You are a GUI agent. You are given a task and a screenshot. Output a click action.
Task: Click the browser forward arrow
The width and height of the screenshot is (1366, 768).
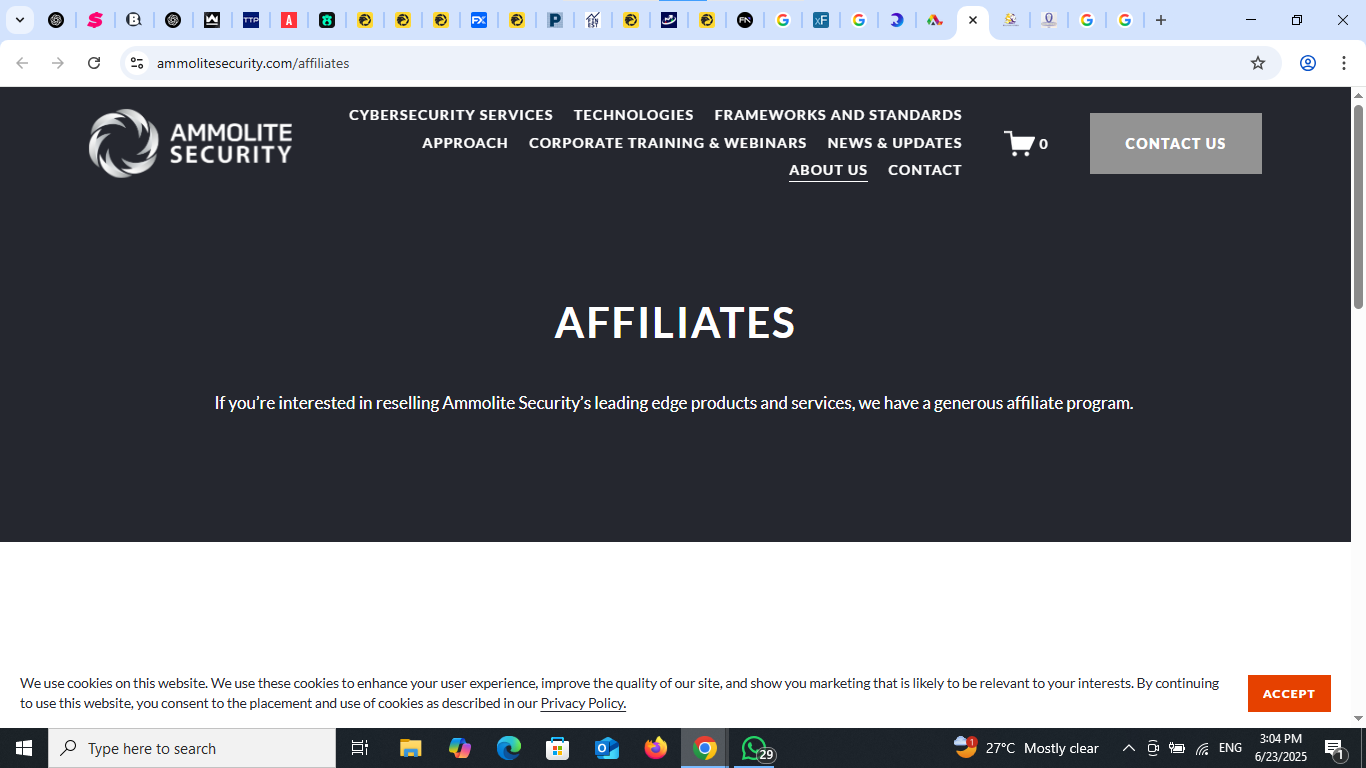[58, 63]
